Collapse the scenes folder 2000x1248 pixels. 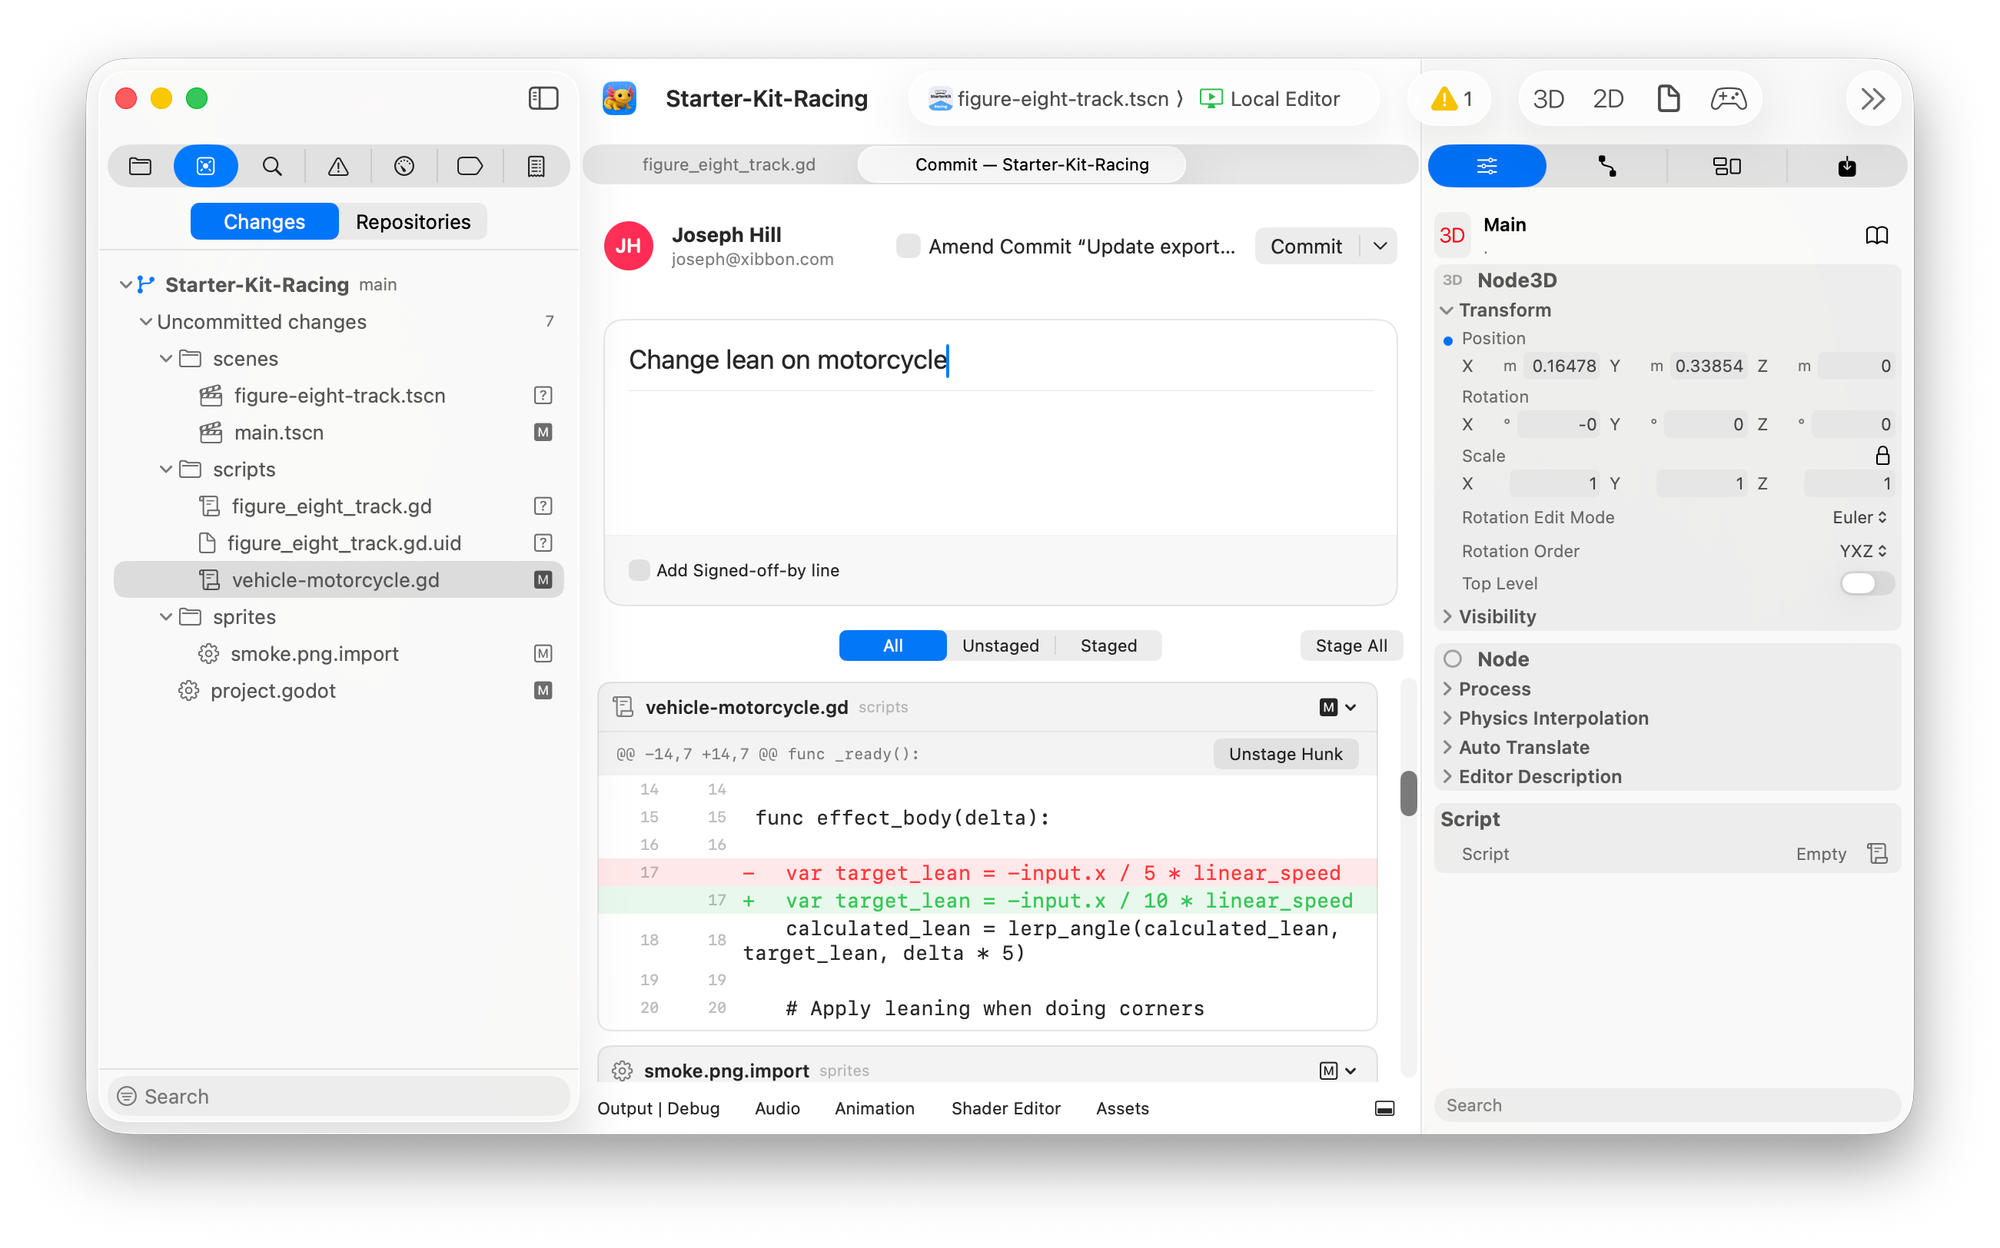(166, 358)
